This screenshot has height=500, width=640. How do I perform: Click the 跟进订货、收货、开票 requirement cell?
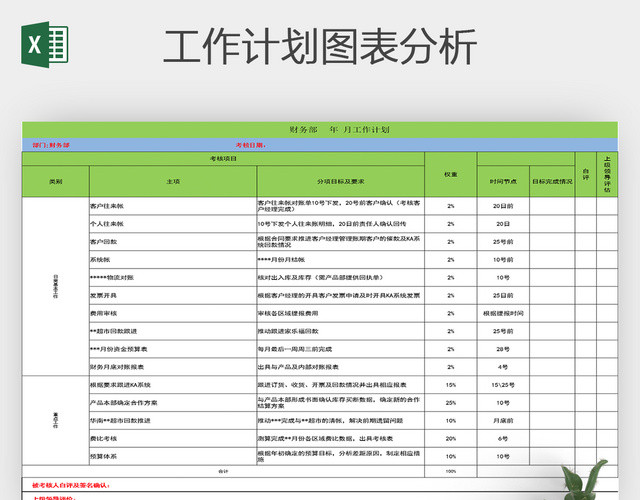point(341,385)
